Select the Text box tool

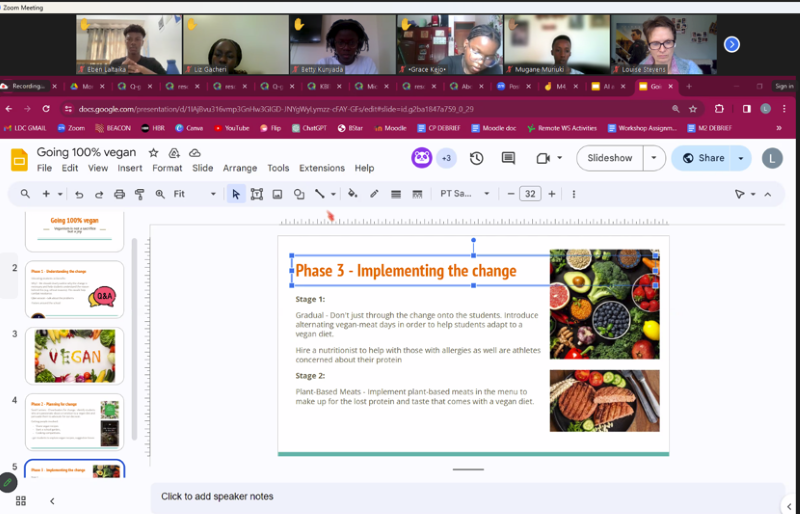point(257,194)
